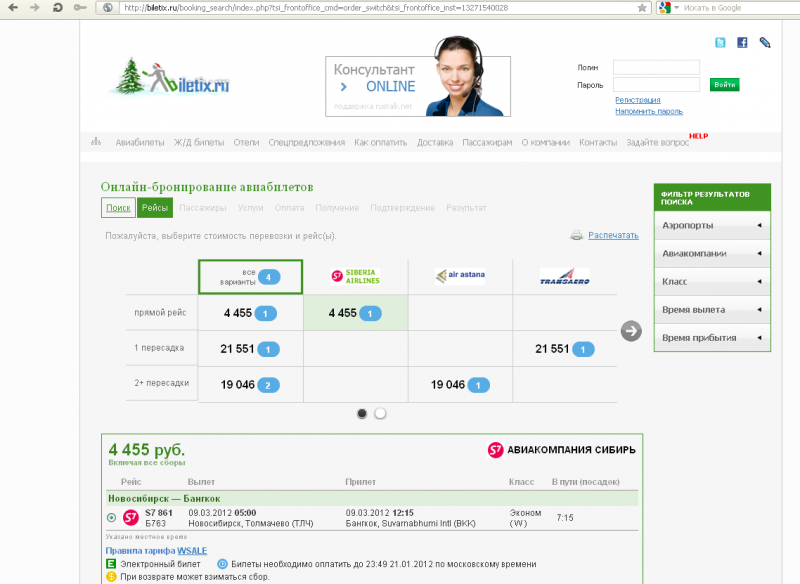The width and height of the screenshot is (800, 584).
Task: Open the Twitter icon link
Action: pyautogui.click(x=720, y=43)
